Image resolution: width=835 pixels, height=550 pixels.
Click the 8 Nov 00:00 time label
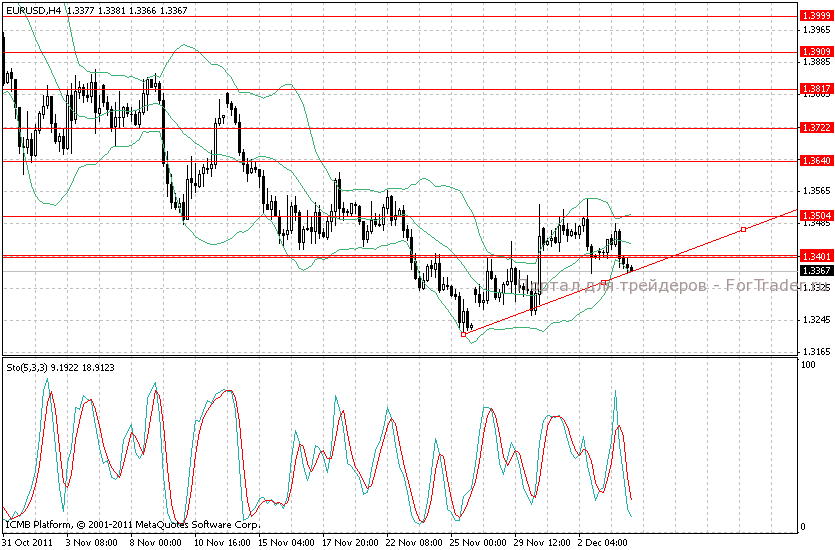click(x=155, y=543)
